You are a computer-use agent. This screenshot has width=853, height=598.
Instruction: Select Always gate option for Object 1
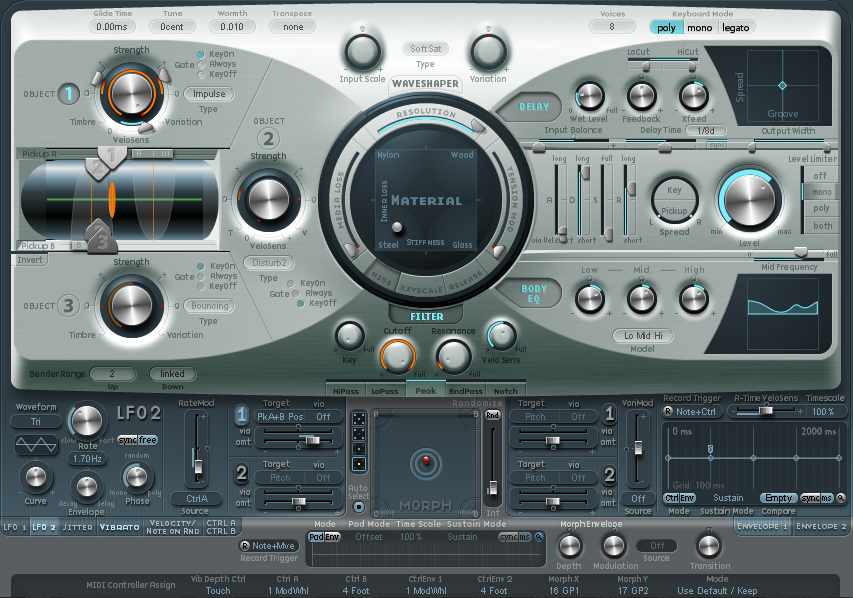(x=201, y=64)
